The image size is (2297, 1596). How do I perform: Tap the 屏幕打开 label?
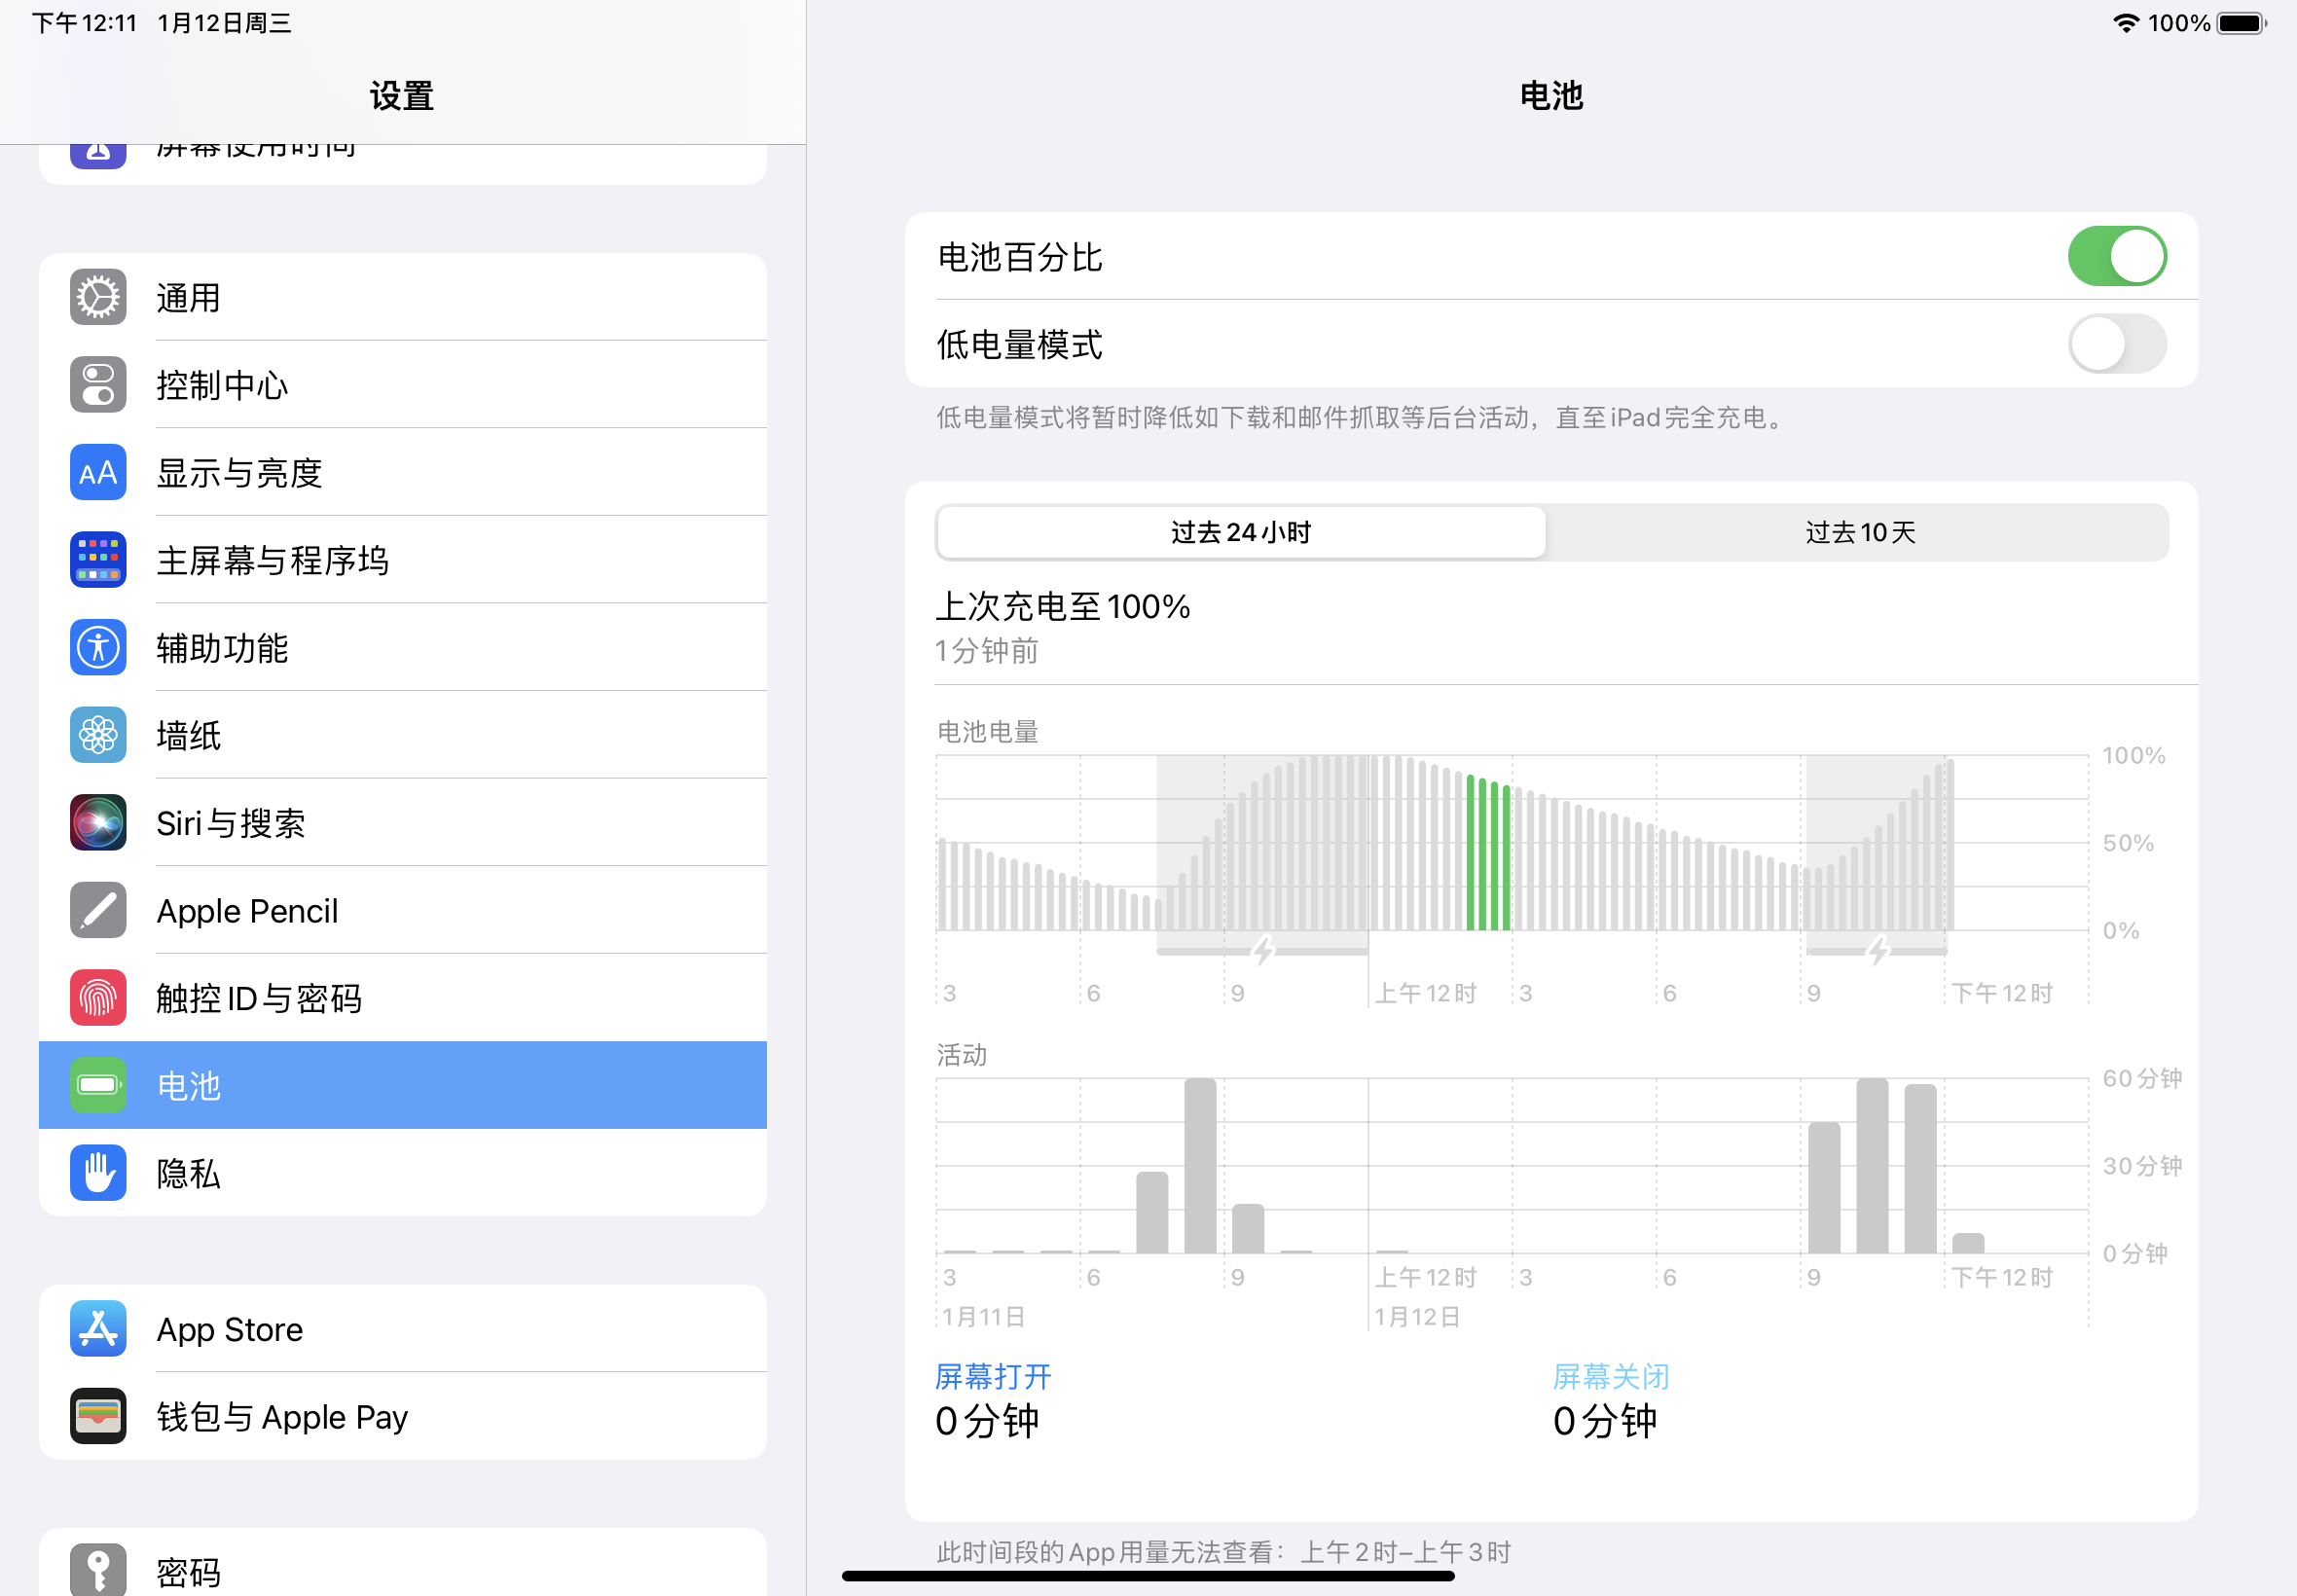pyautogui.click(x=992, y=1377)
